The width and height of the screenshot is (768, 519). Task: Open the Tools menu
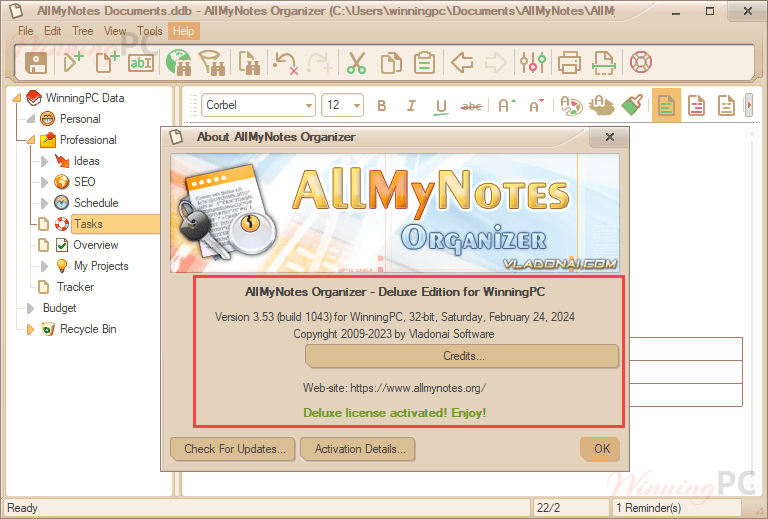point(149,31)
